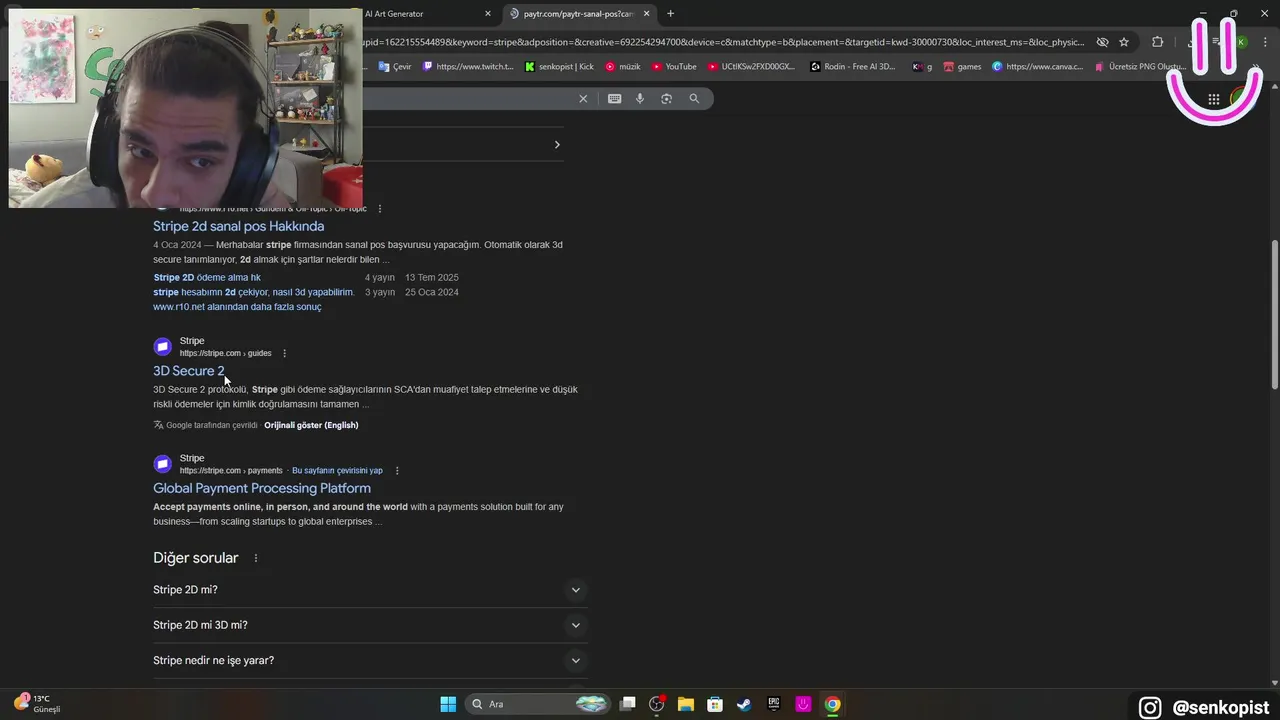
Task: Bookmark this page with the star icon
Action: [x=1124, y=42]
